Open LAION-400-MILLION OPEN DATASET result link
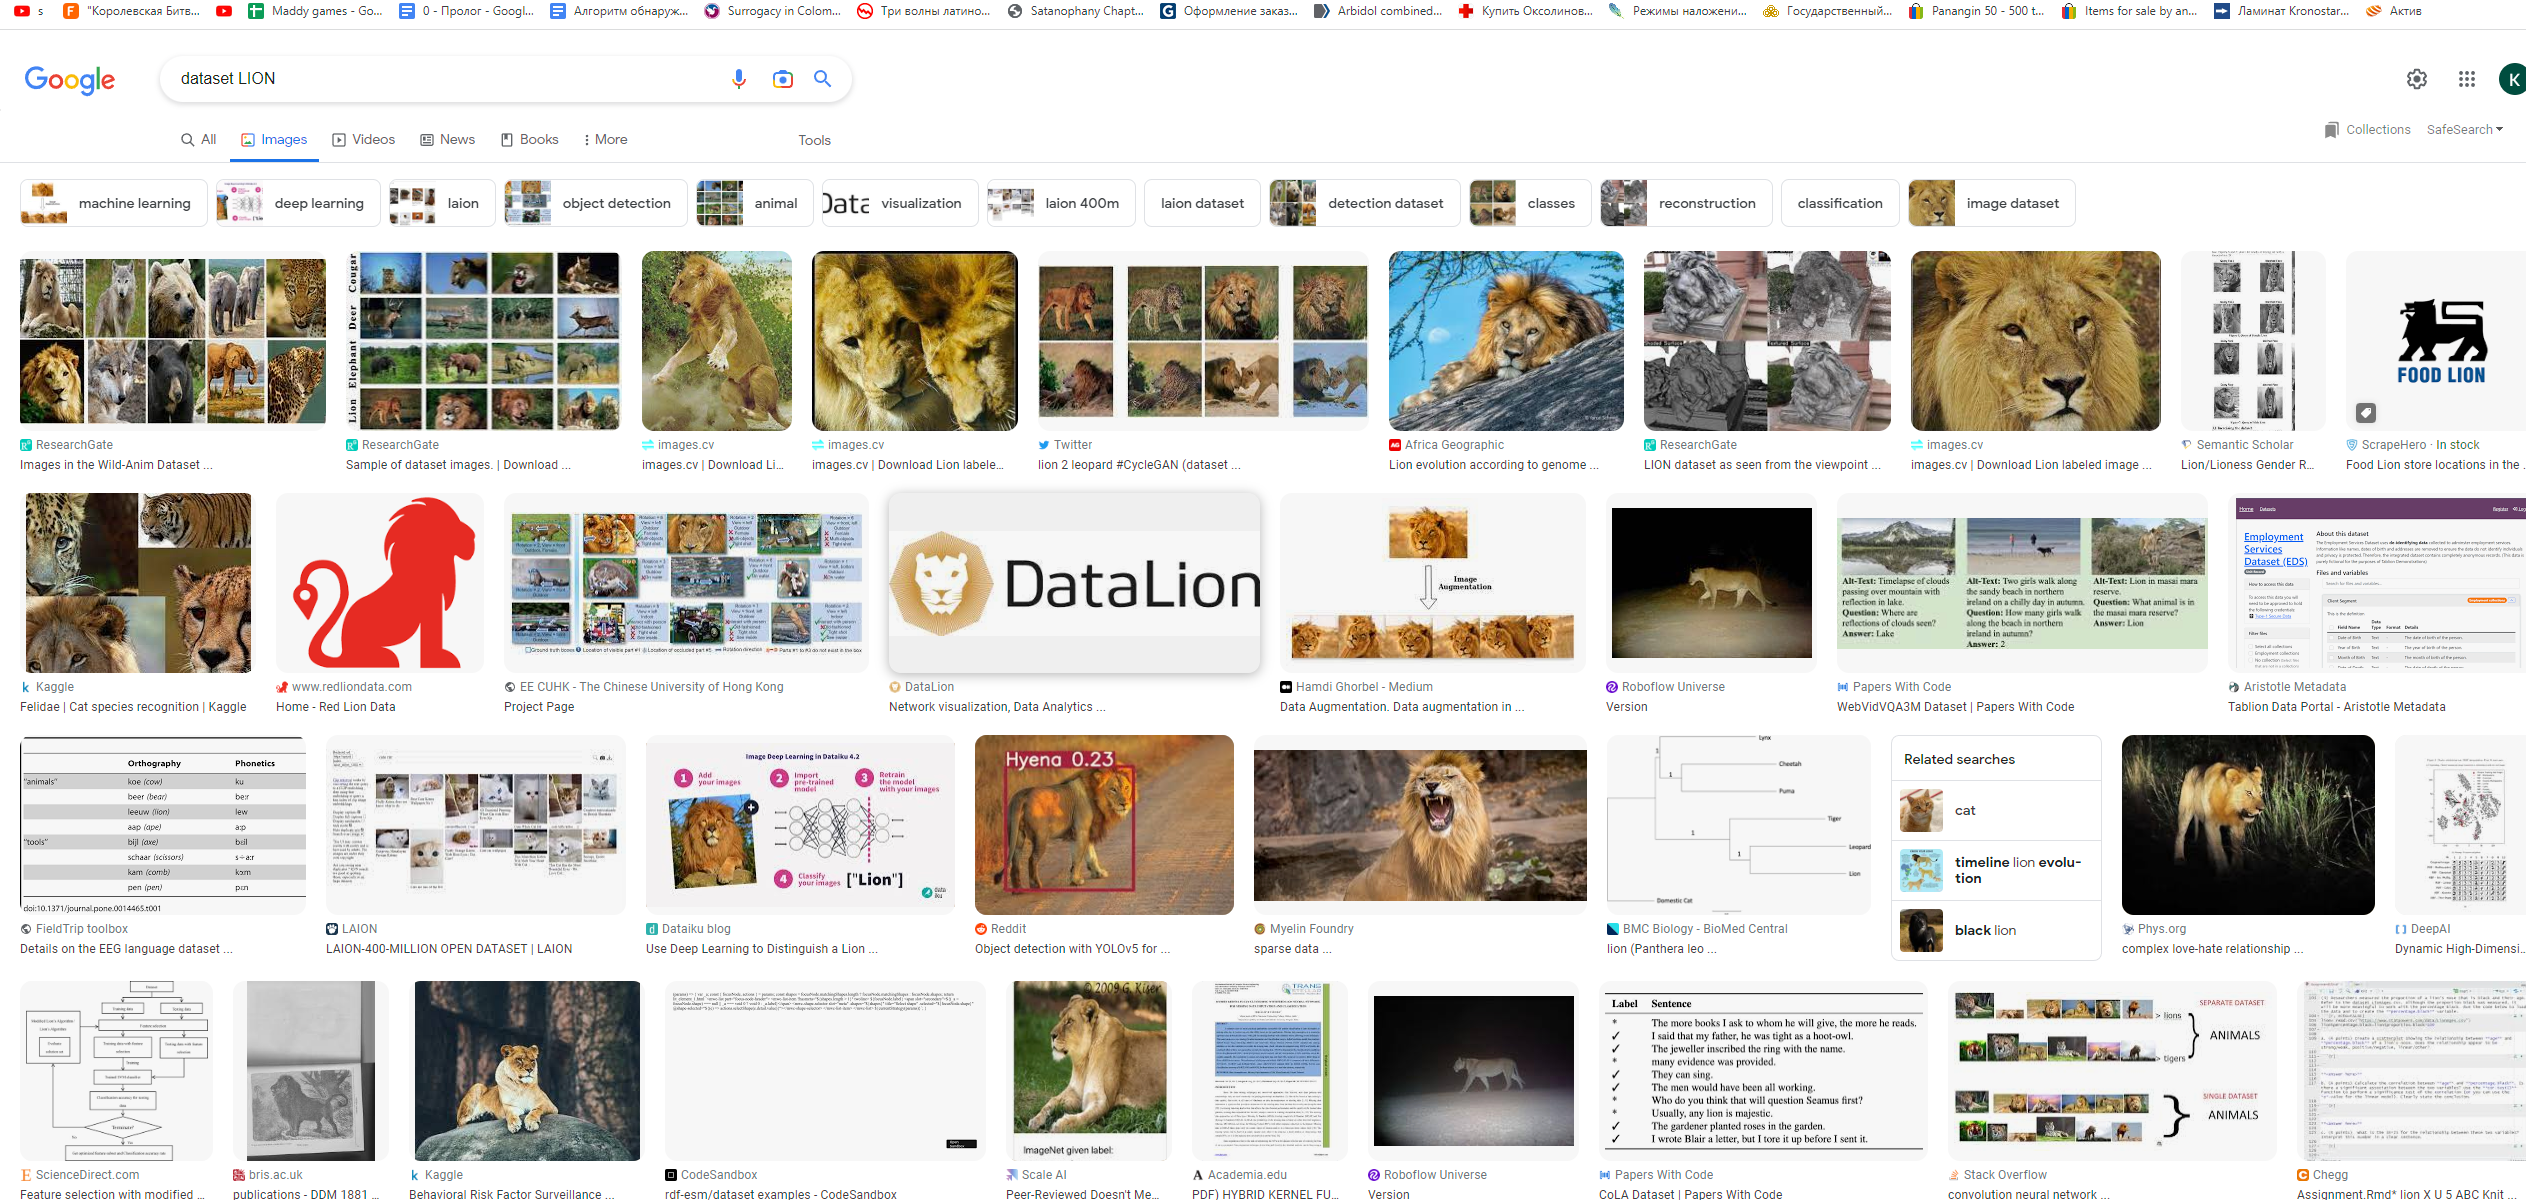Screen dimensions: 2526x1200 (449, 949)
